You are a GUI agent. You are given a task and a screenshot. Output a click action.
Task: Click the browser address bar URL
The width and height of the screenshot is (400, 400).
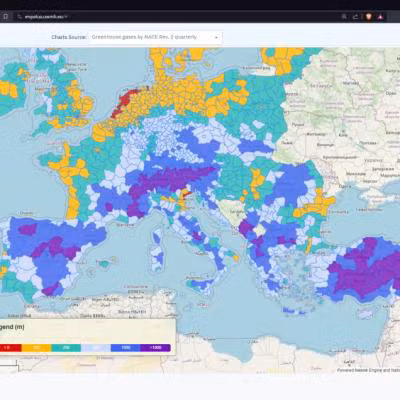45,16
